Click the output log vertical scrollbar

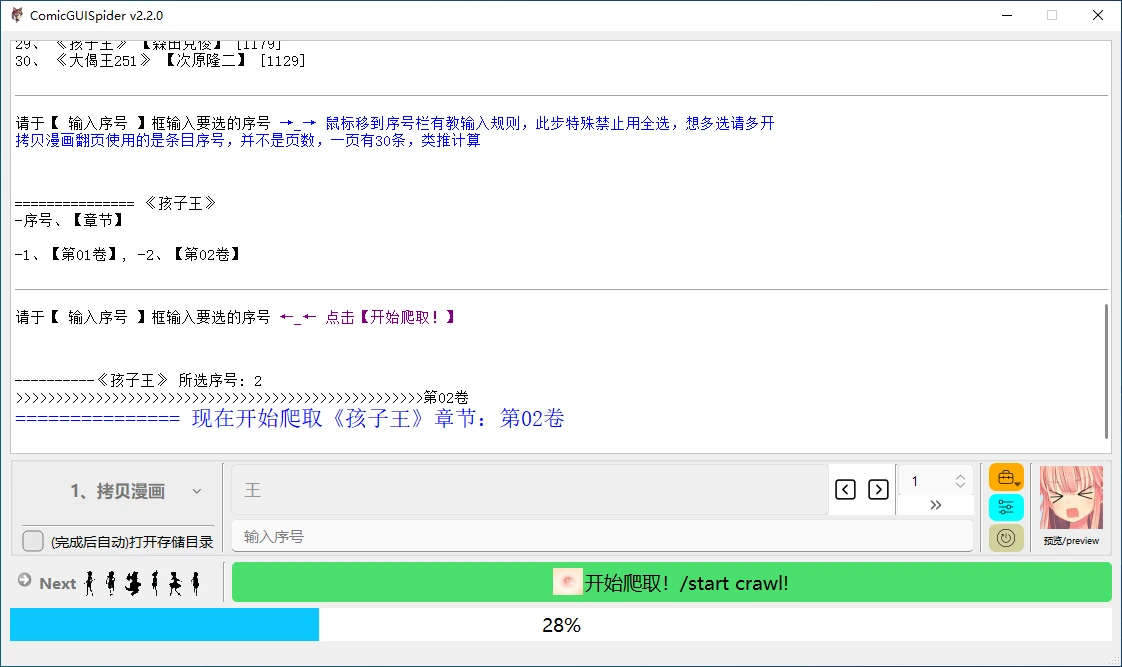[x=1105, y=370]
